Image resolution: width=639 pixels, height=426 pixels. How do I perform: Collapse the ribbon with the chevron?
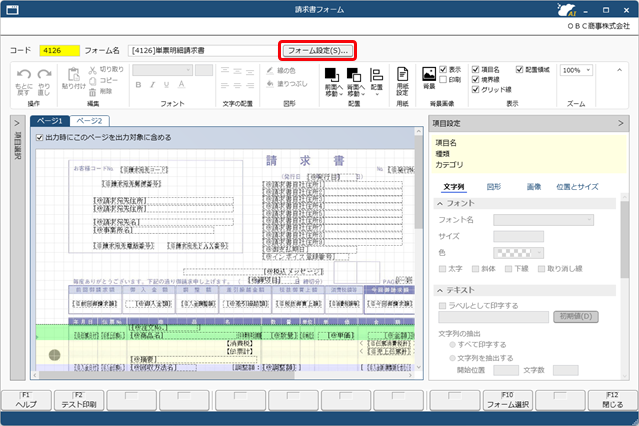coord(619,70)
